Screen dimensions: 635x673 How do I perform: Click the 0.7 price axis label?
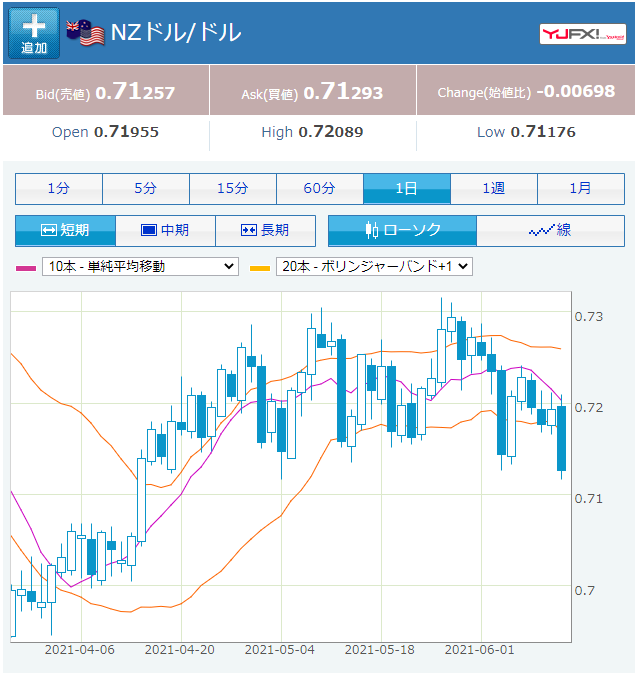[x=585, y=590]
